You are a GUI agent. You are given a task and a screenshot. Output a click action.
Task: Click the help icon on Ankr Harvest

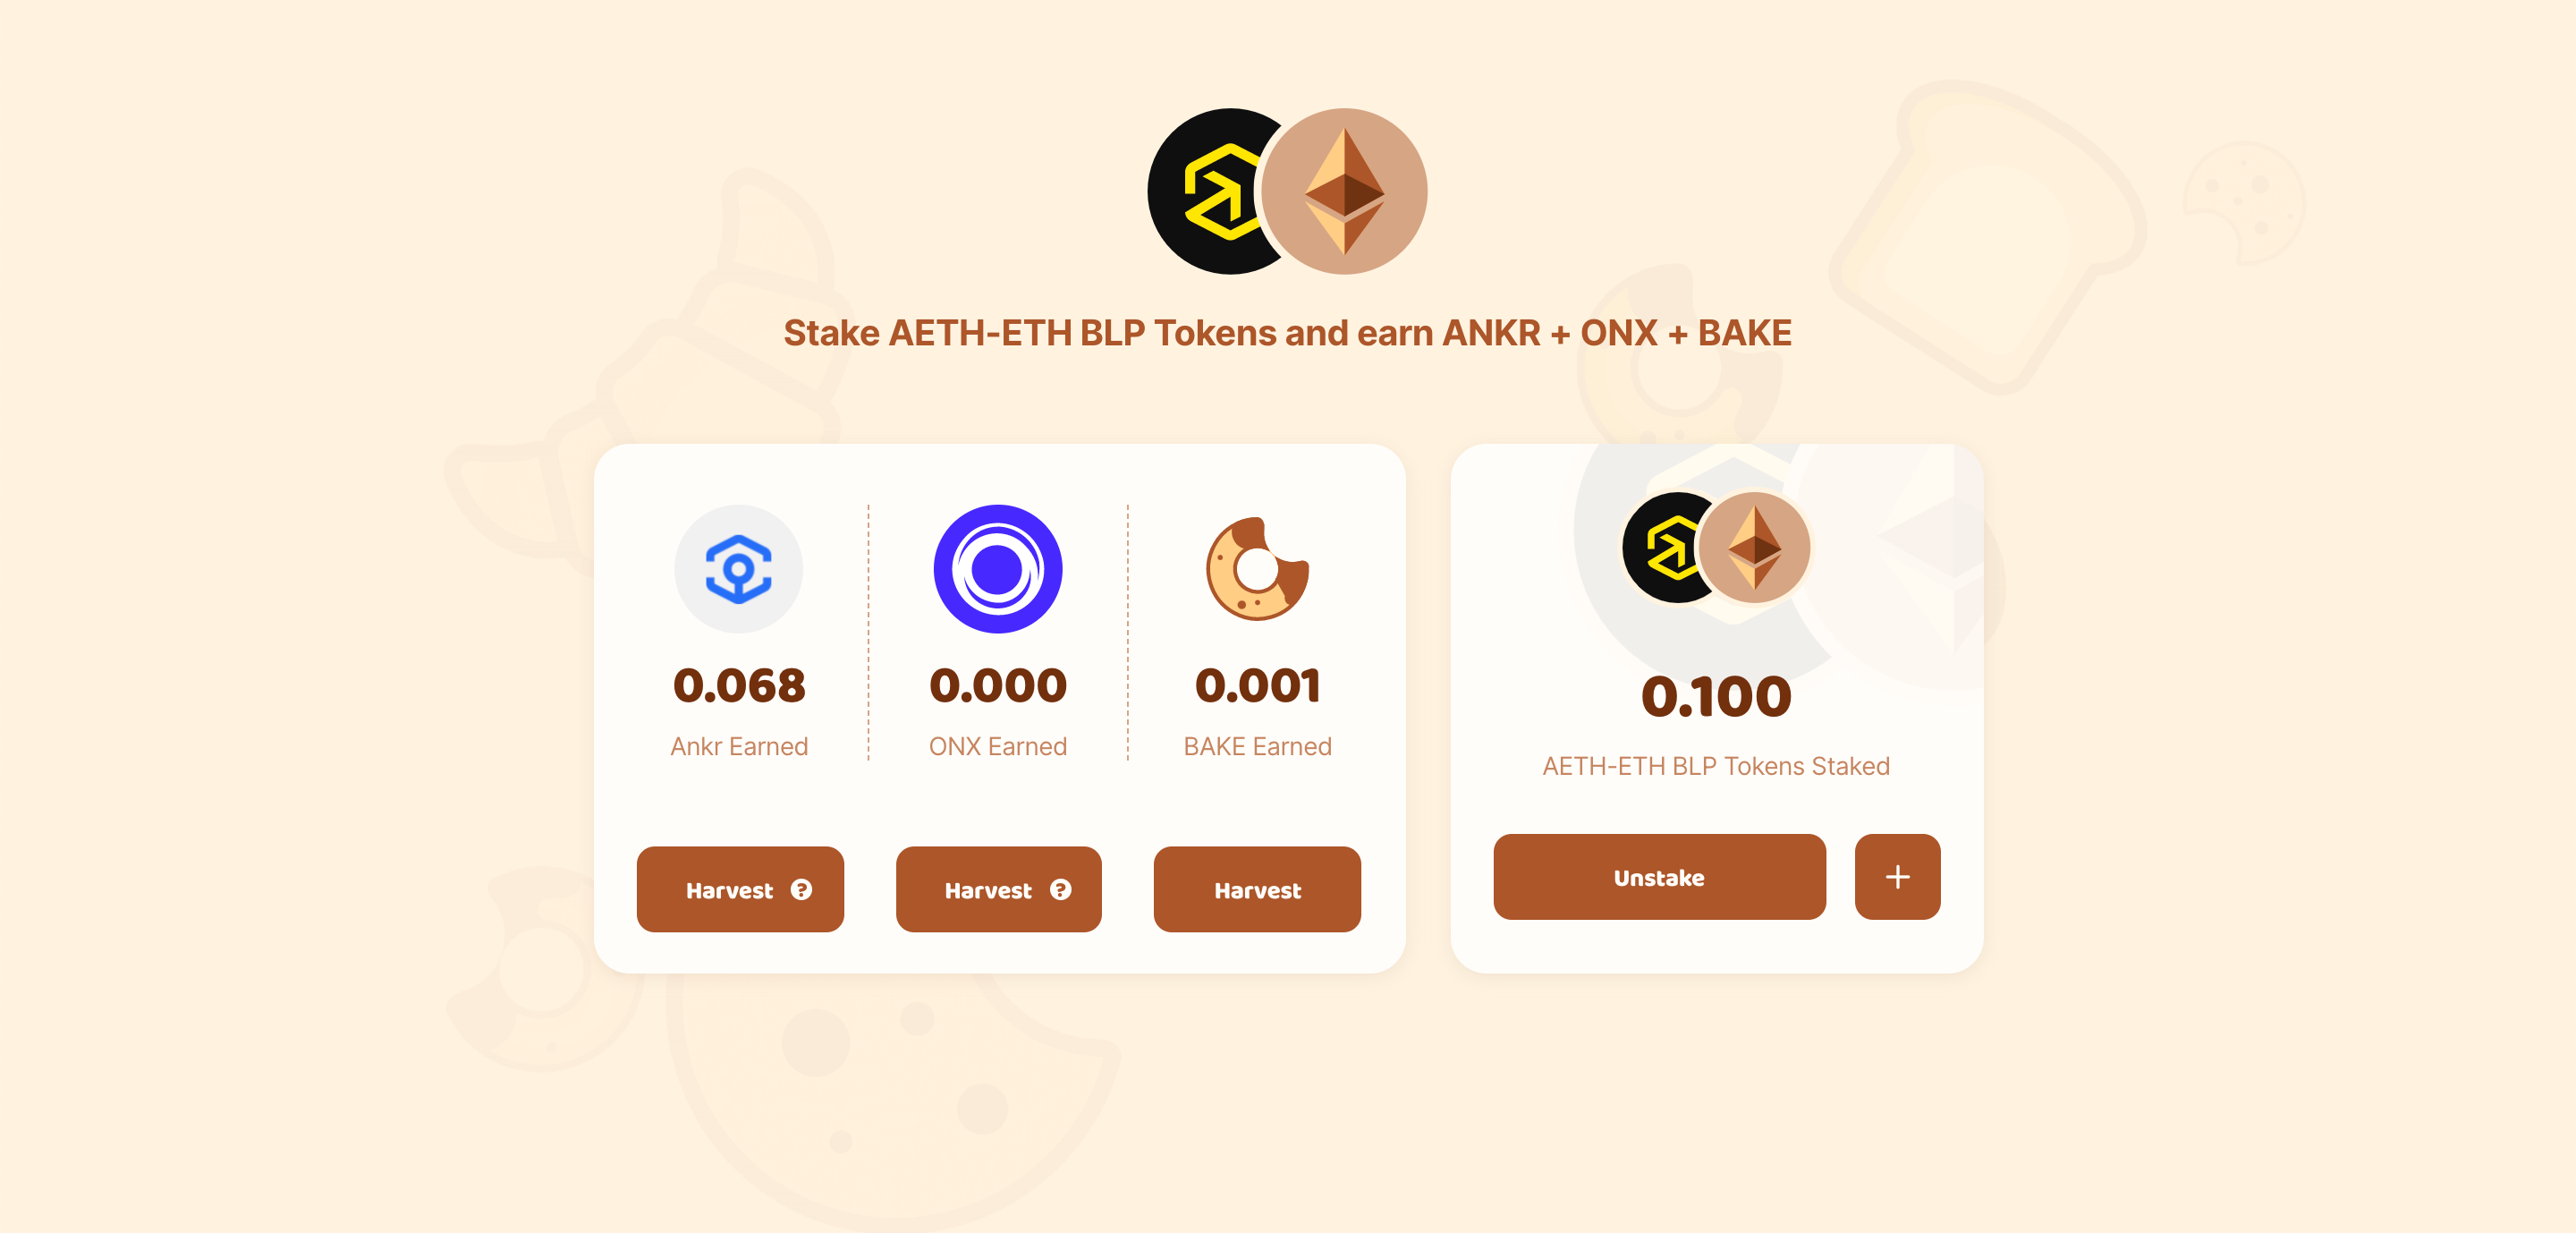(x=801, y=889)
